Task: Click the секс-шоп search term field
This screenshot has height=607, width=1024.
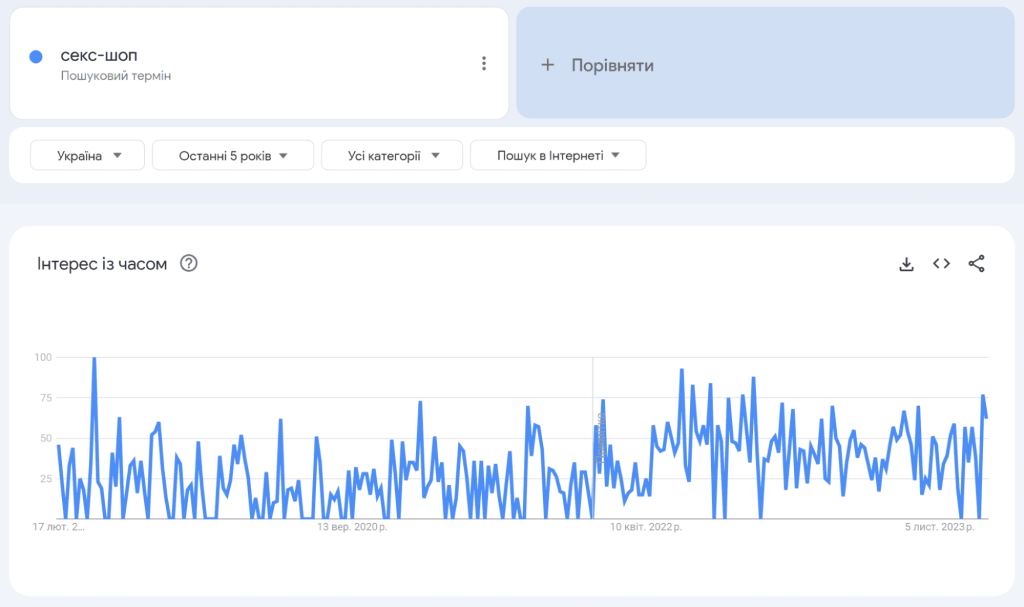Action: pyautogui.click(x=99, y=56)
